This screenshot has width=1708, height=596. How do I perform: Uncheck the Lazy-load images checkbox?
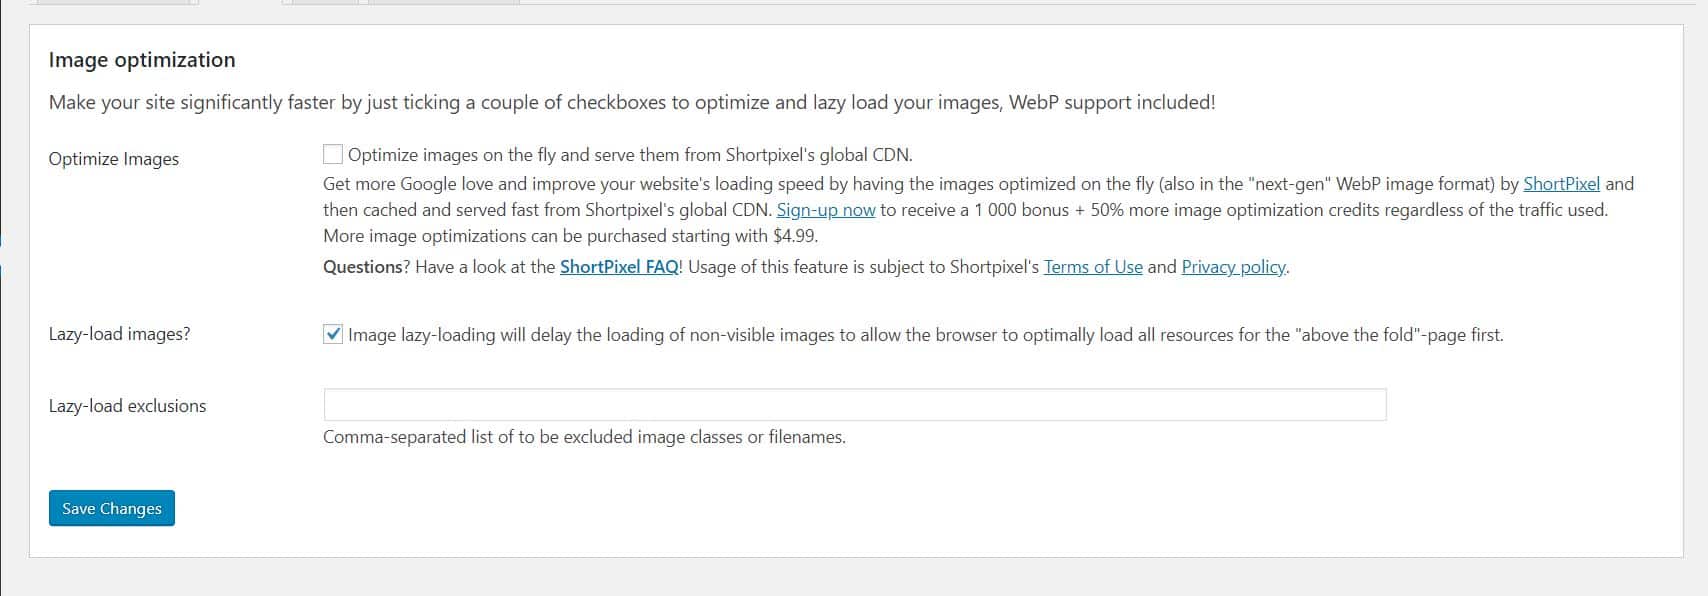pyautogui.click(x=333, y=334)
